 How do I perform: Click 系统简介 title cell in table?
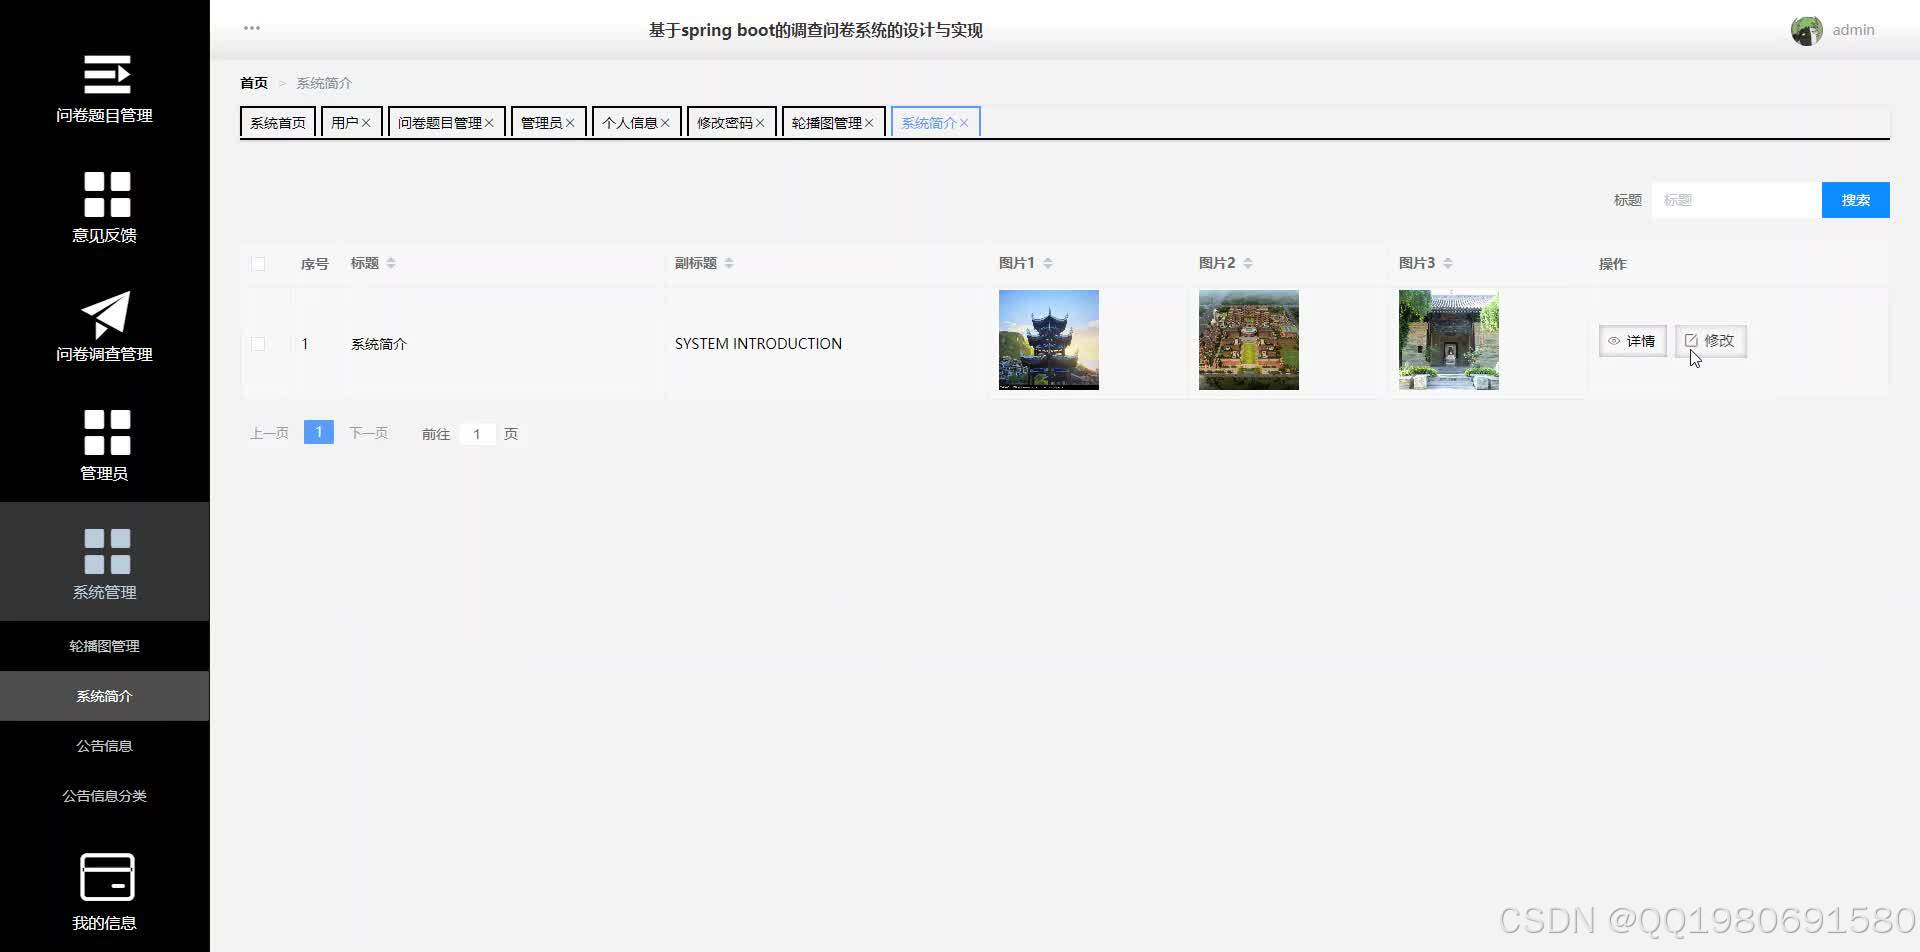379,344
